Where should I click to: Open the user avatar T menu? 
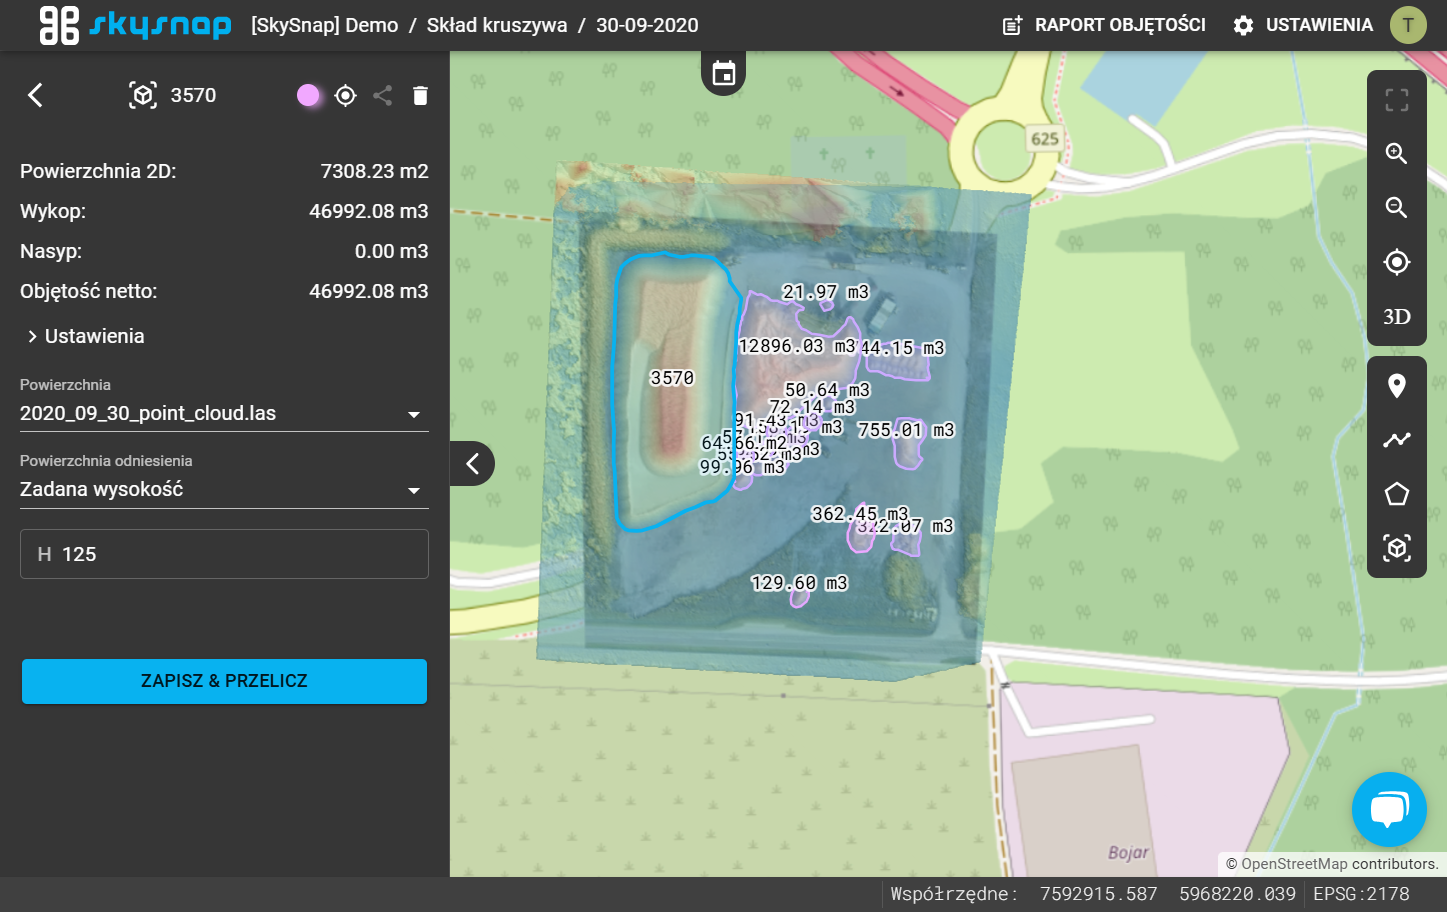pyautogui.click(x=1408, y=25)
